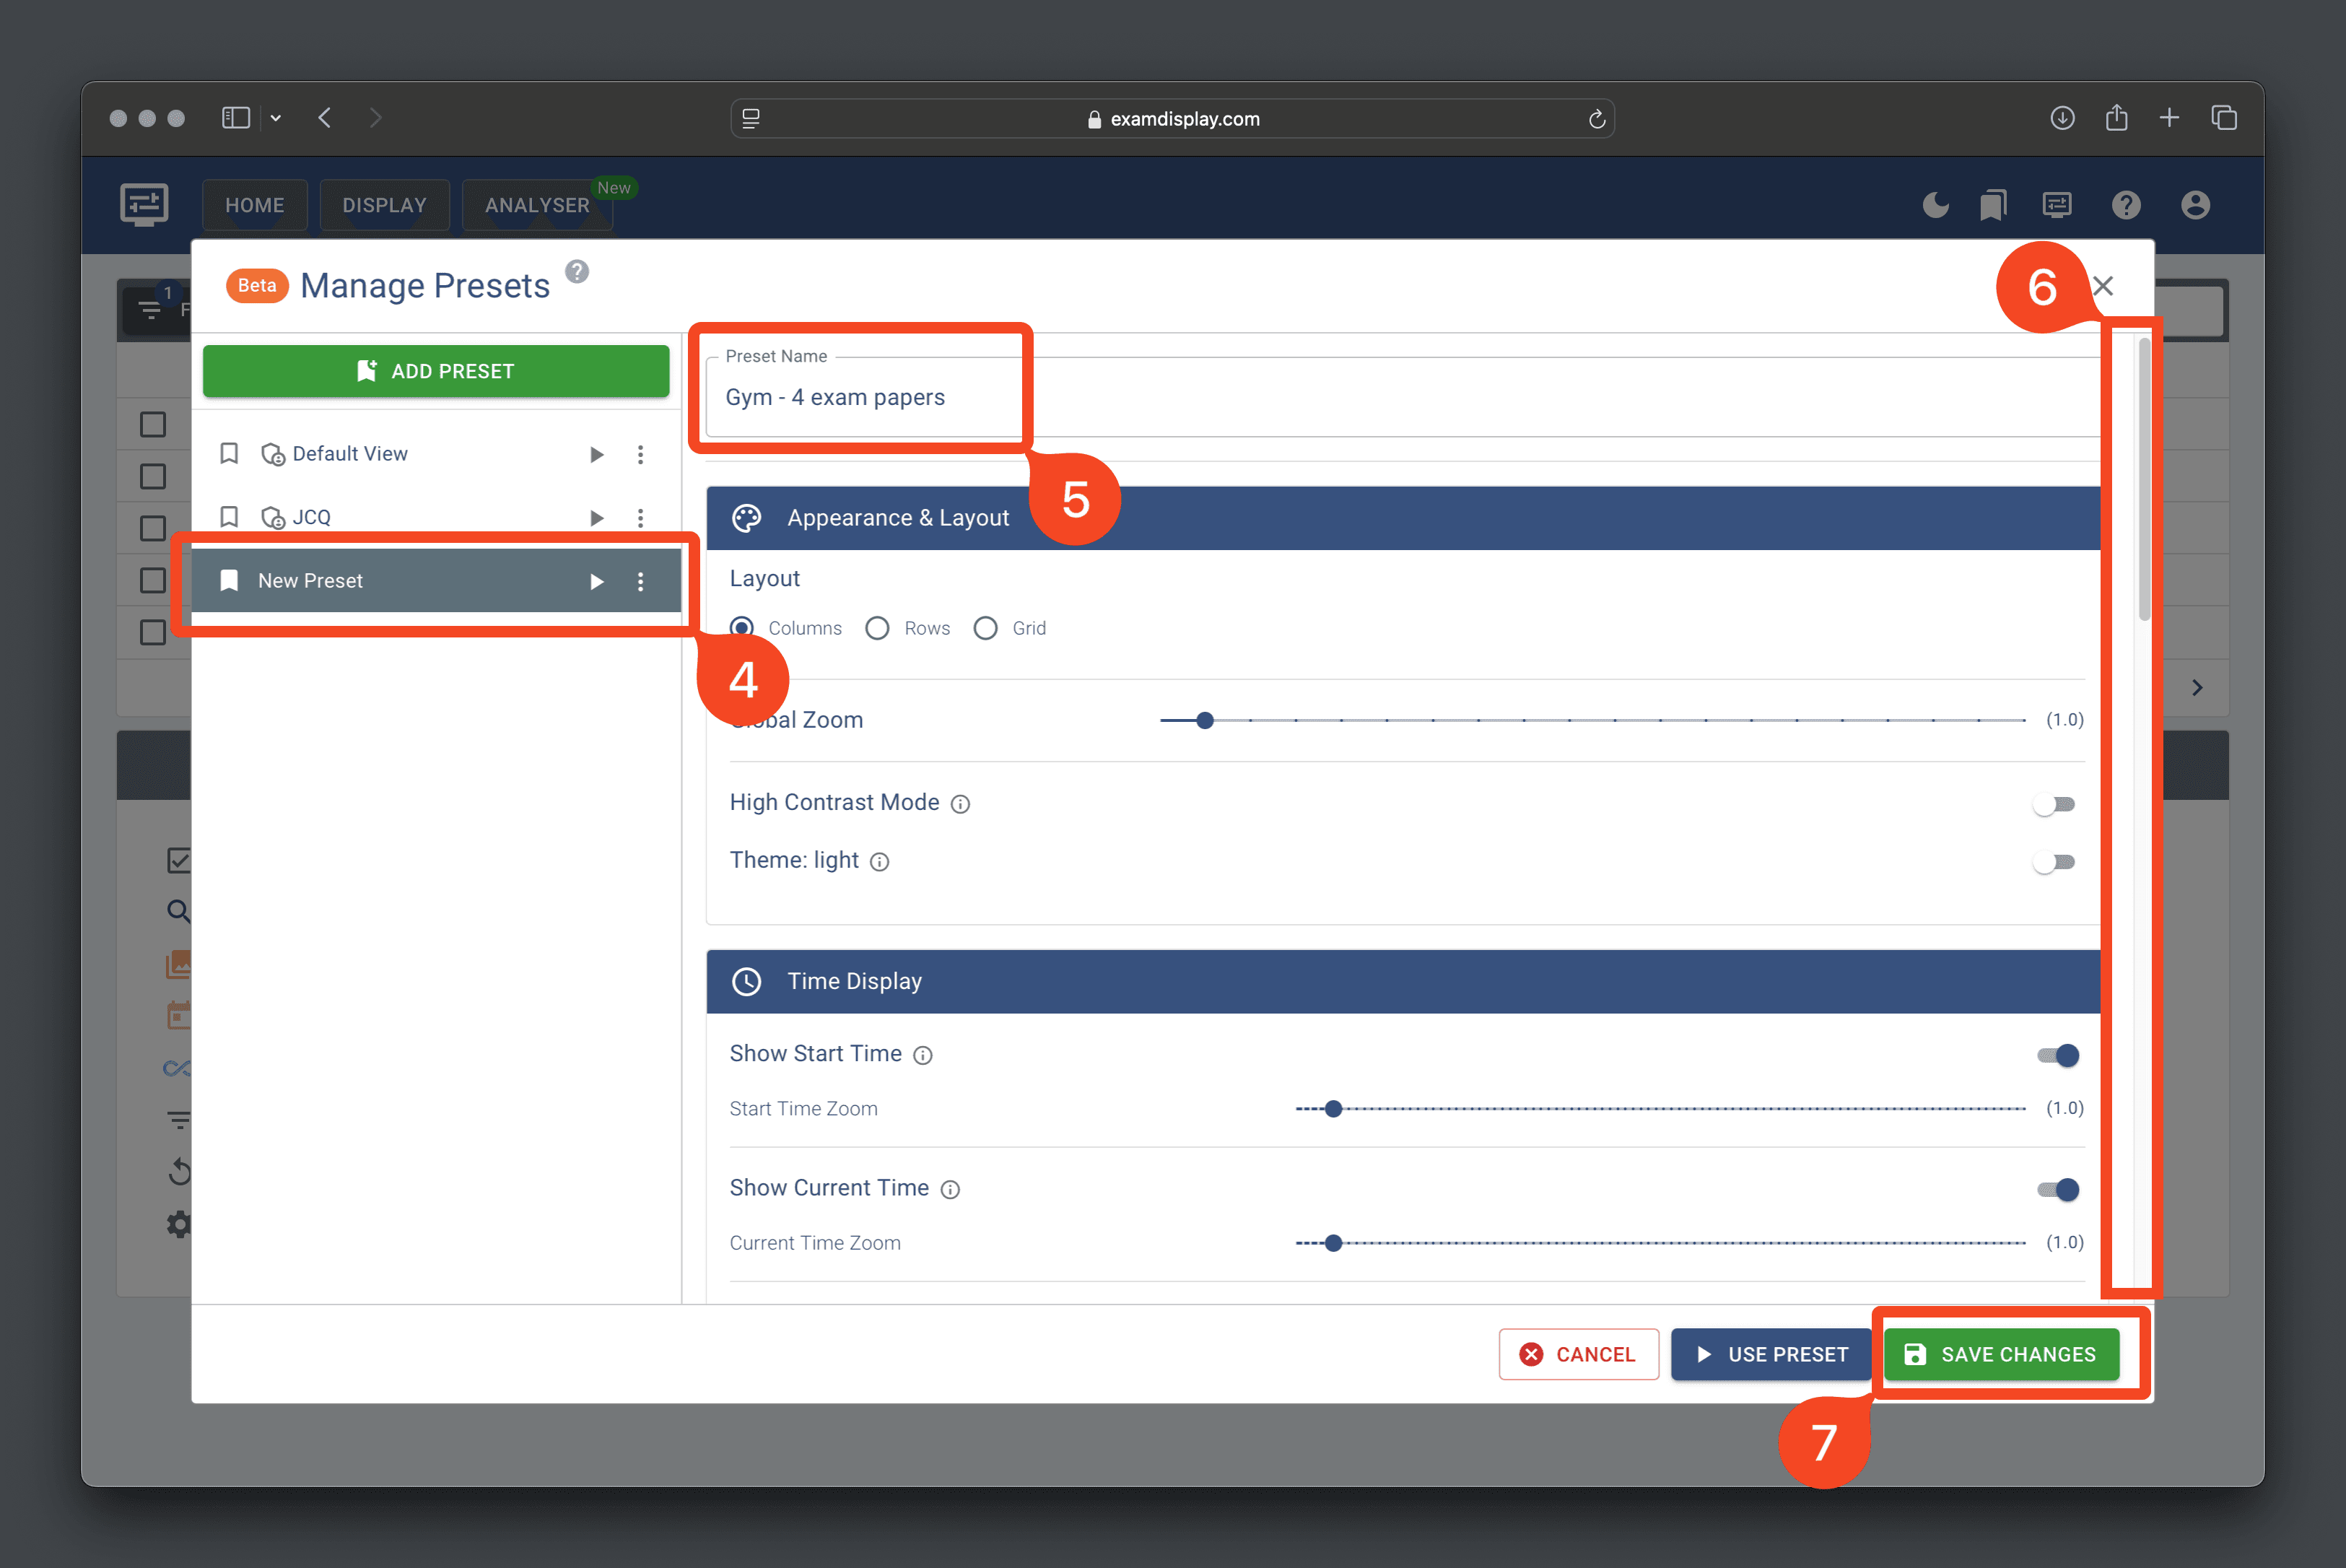Open three-dot menu for New Preset

pos(641,581)
